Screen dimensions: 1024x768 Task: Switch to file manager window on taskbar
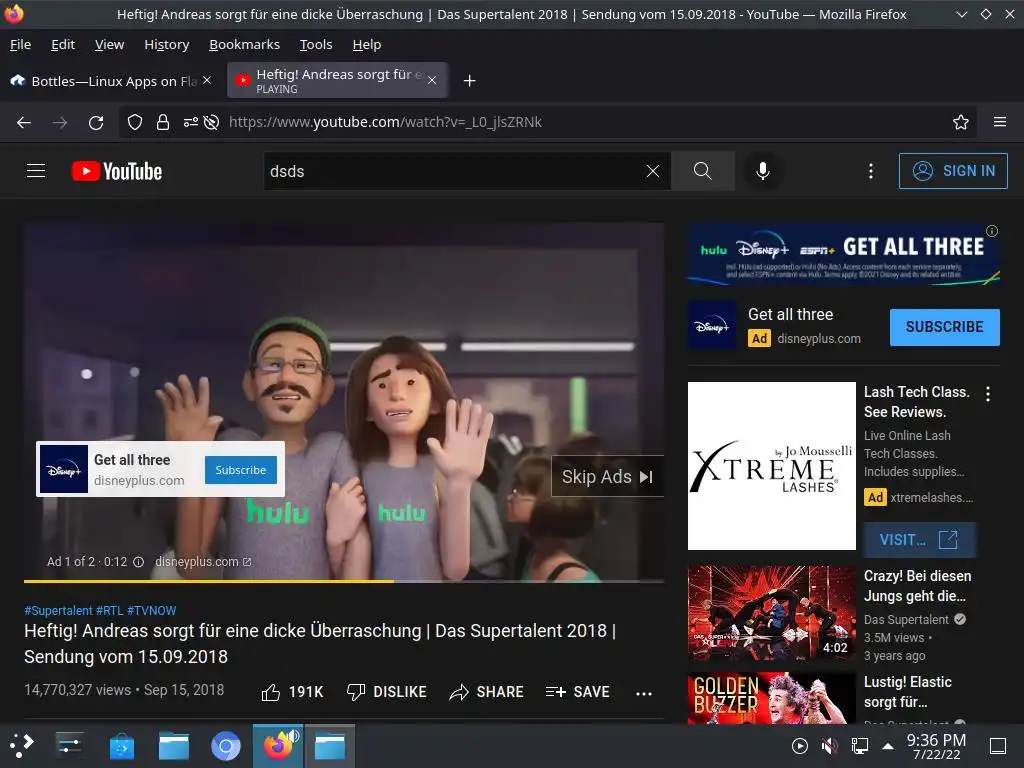[x=330, y=746]
